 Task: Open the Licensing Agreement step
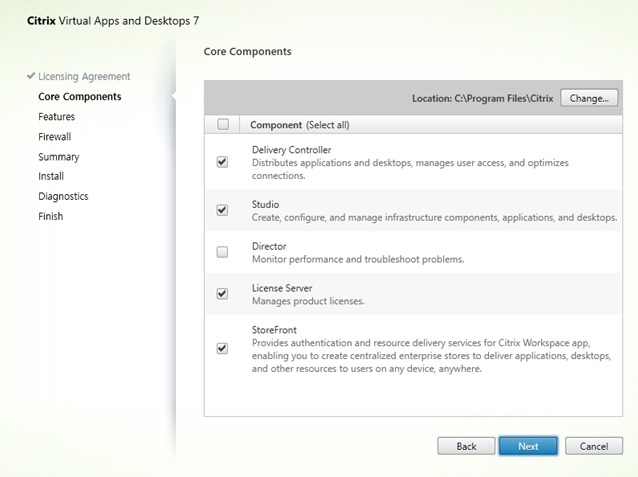click(84, 77)
